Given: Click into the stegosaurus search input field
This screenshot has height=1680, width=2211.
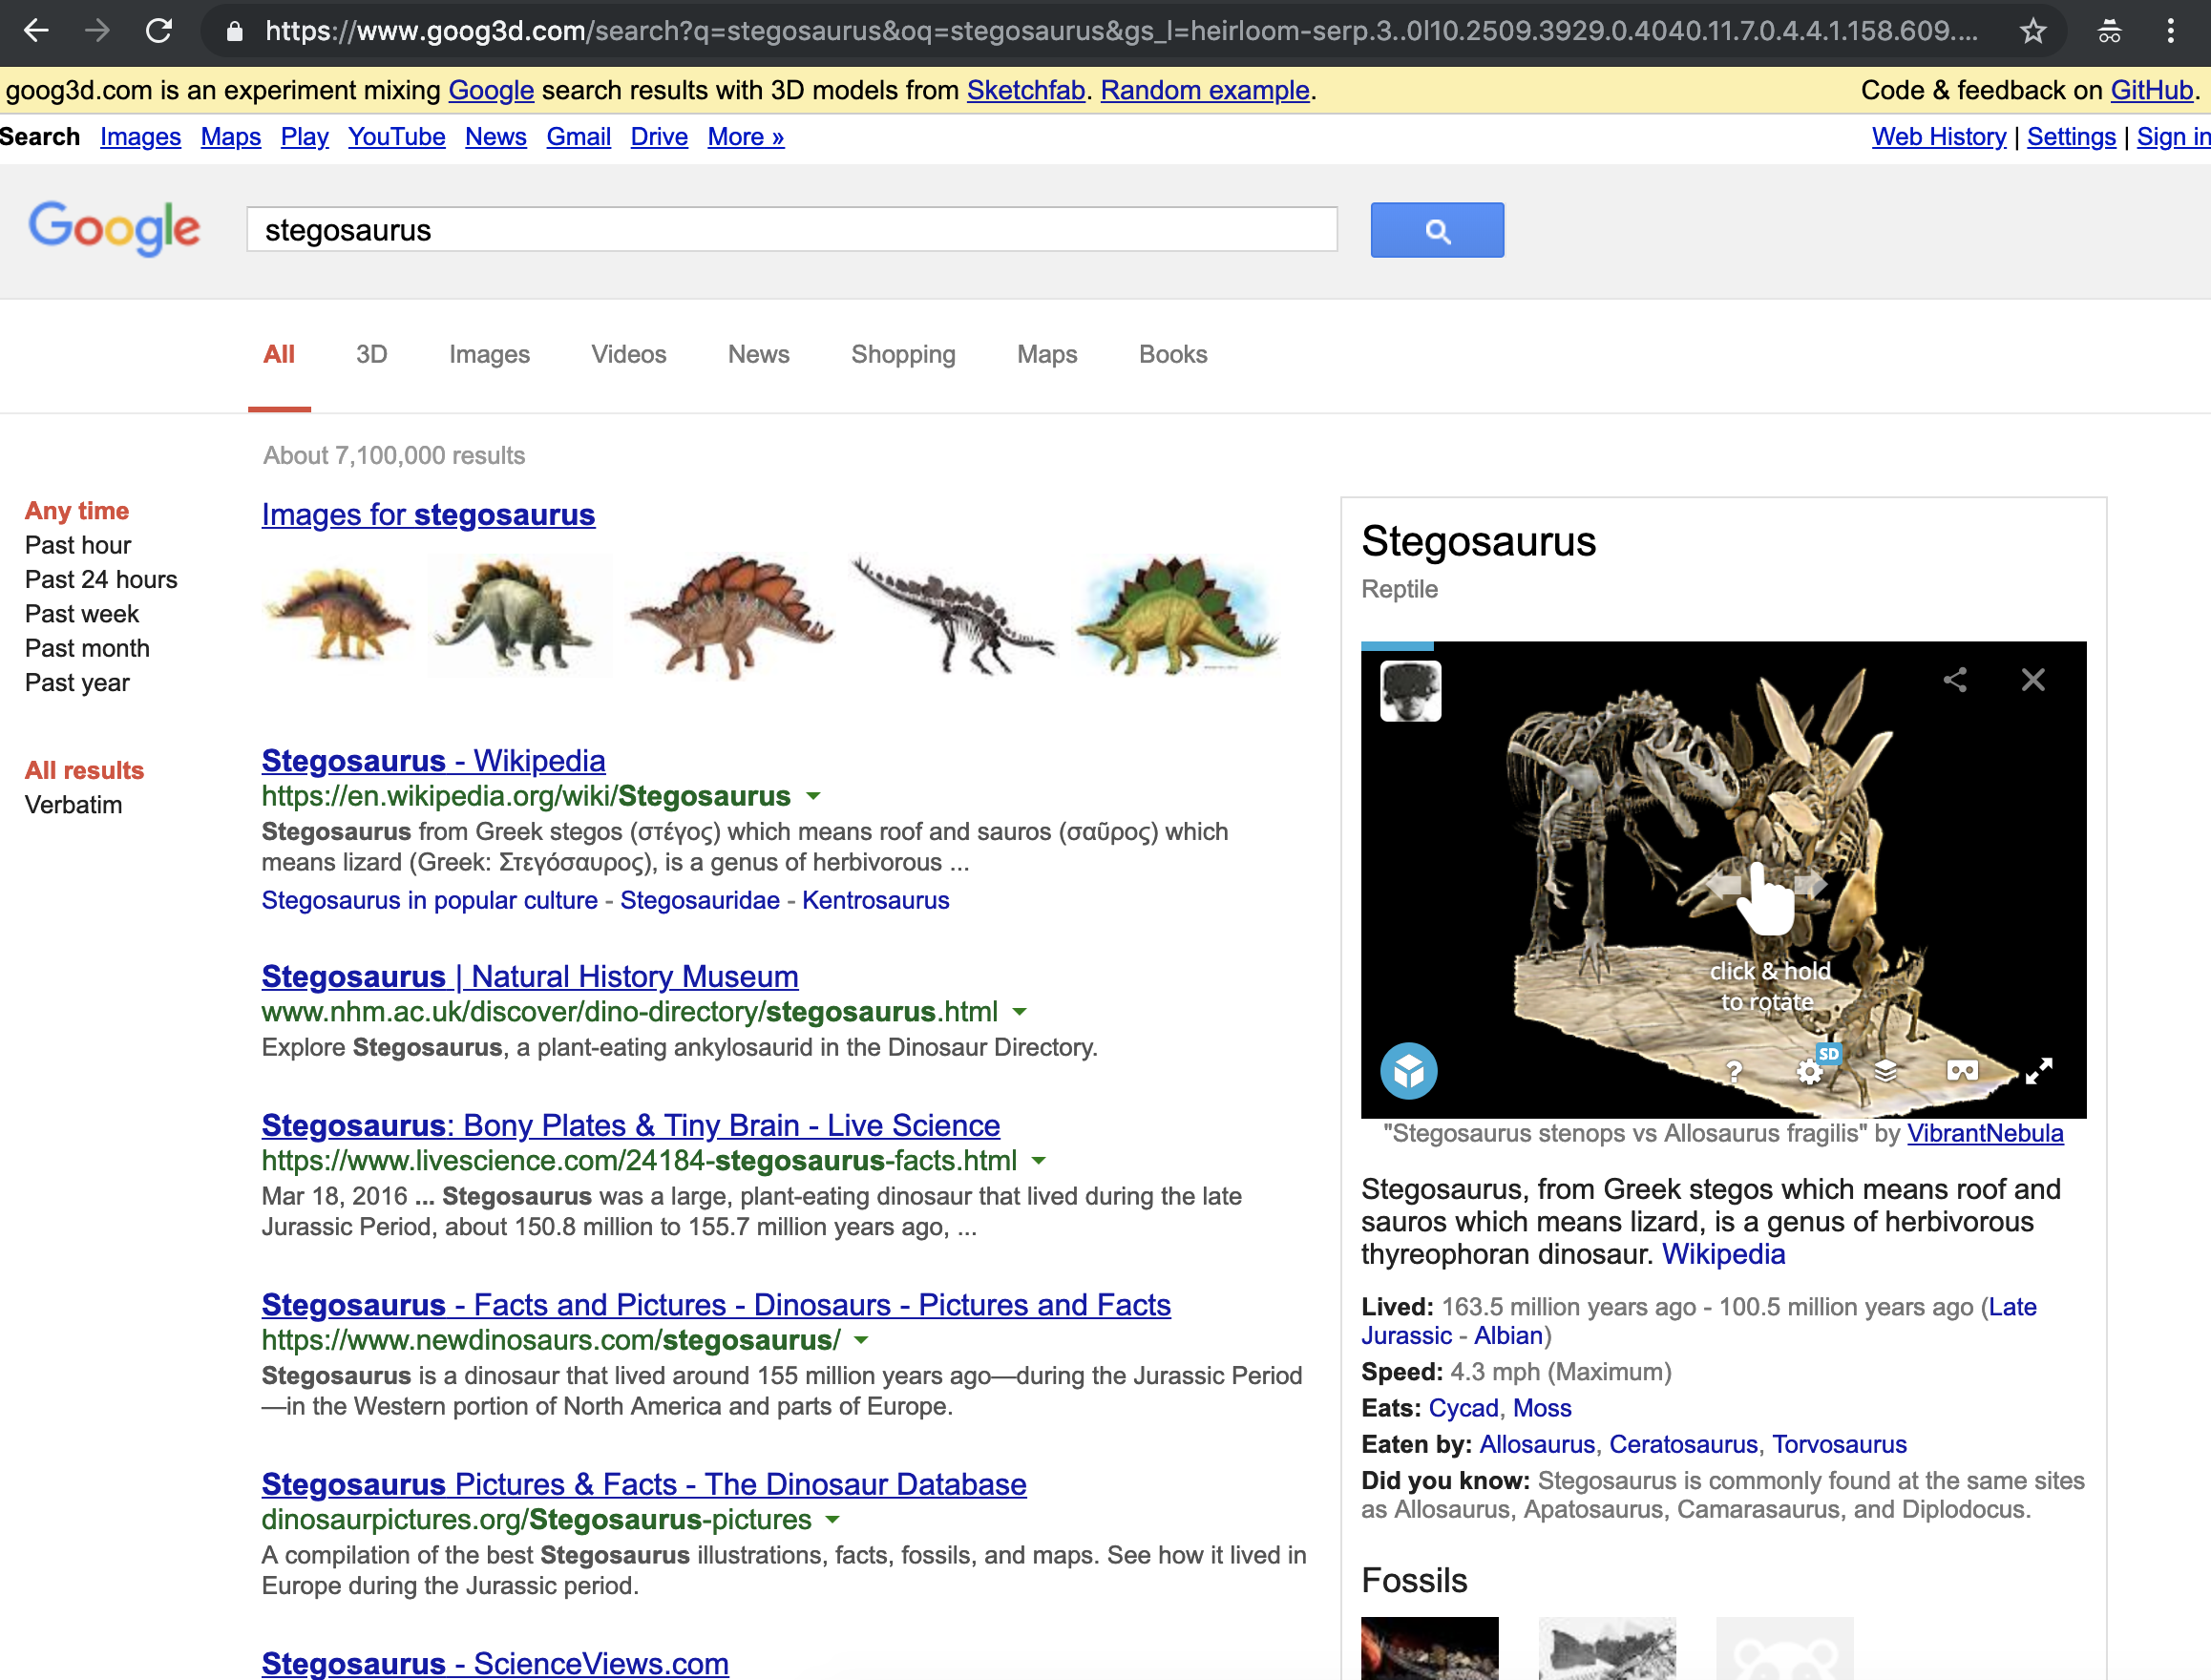Looking at the screenshot, I should 791,230.
